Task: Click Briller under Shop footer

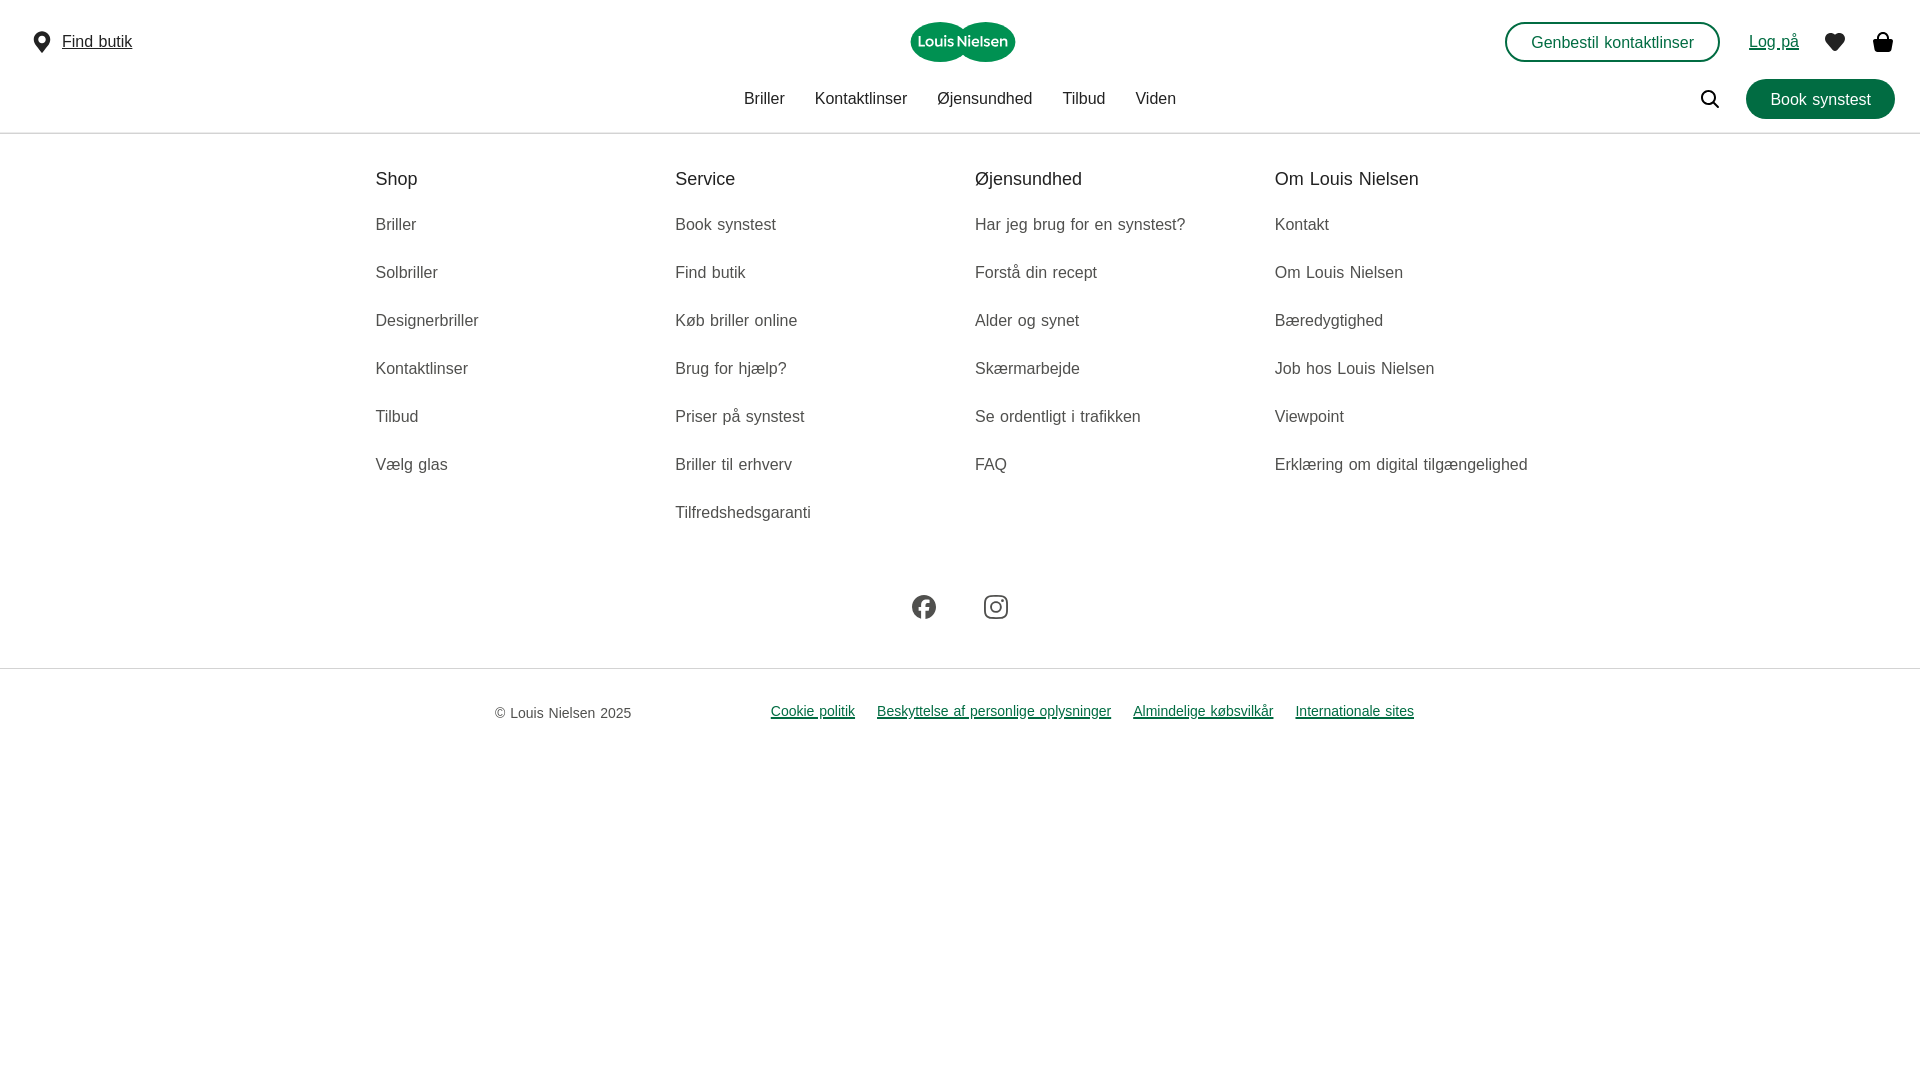Action: tap(396, 225)
